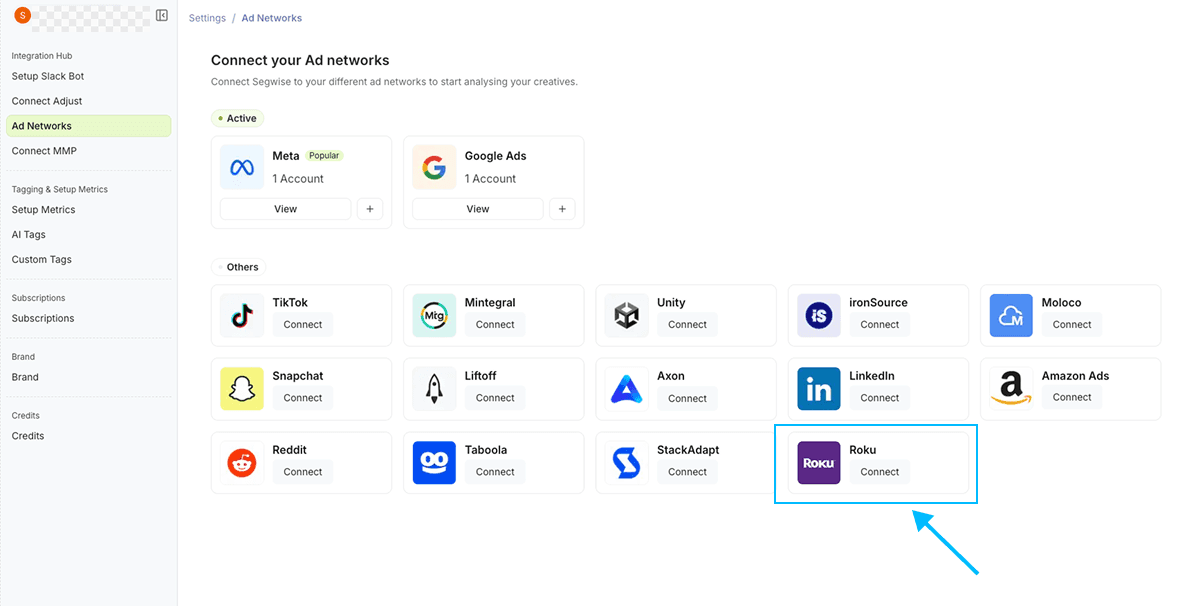The image size is (1198, 610).
Task: Open Setup Slack Bot in sidebar
Action: point(48,76)
